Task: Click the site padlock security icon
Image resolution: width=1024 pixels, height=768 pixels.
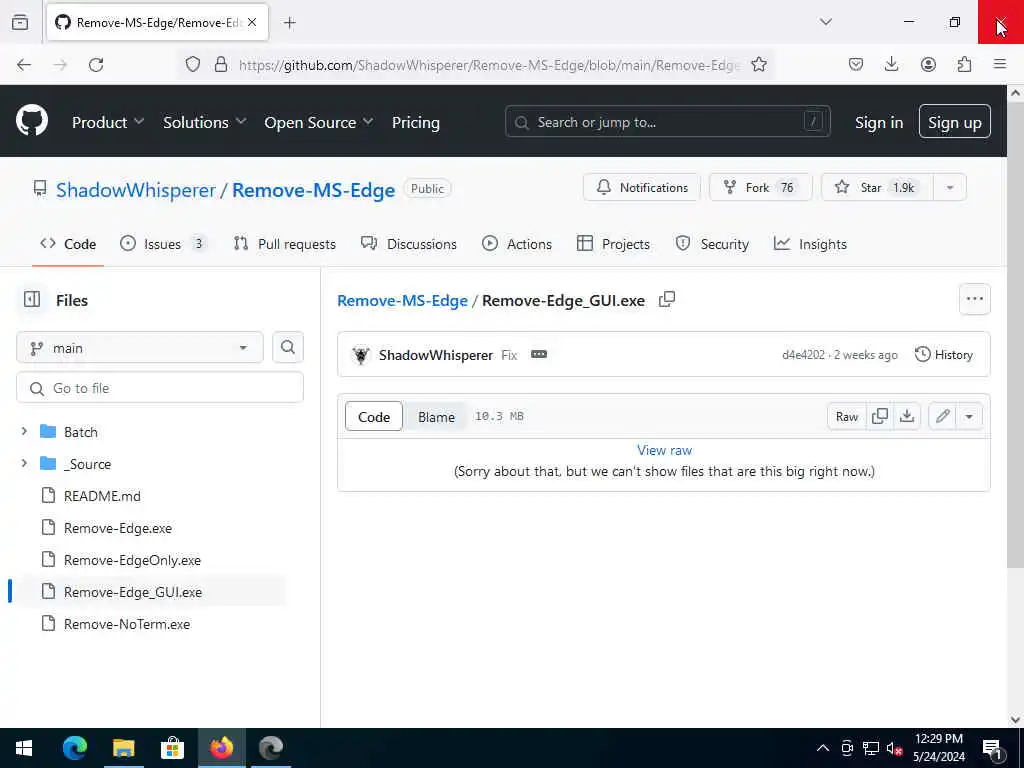Action: (221, 64)
